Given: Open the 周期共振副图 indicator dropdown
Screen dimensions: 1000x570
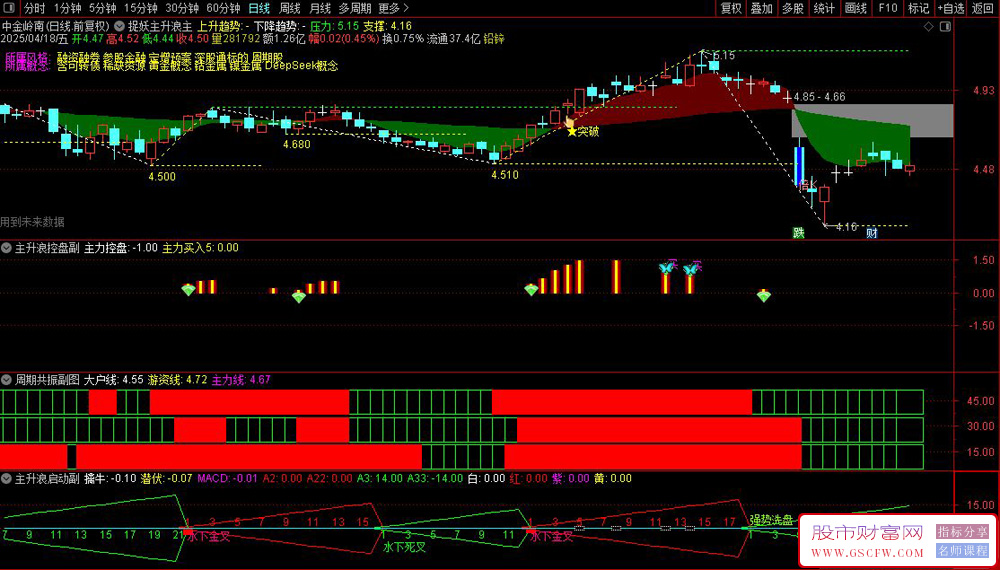Looking at the screenshot, I should tap(7, 380).
